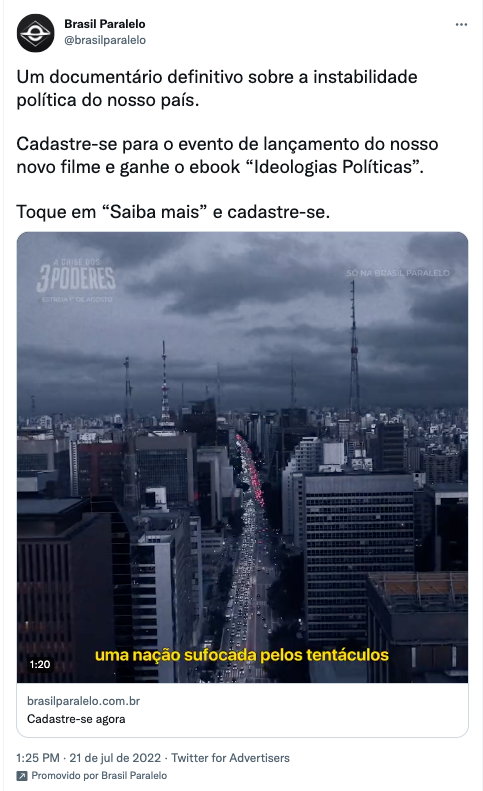
Task: Click the promoted arrow icon at bottom
Action: tap(22, 776)
